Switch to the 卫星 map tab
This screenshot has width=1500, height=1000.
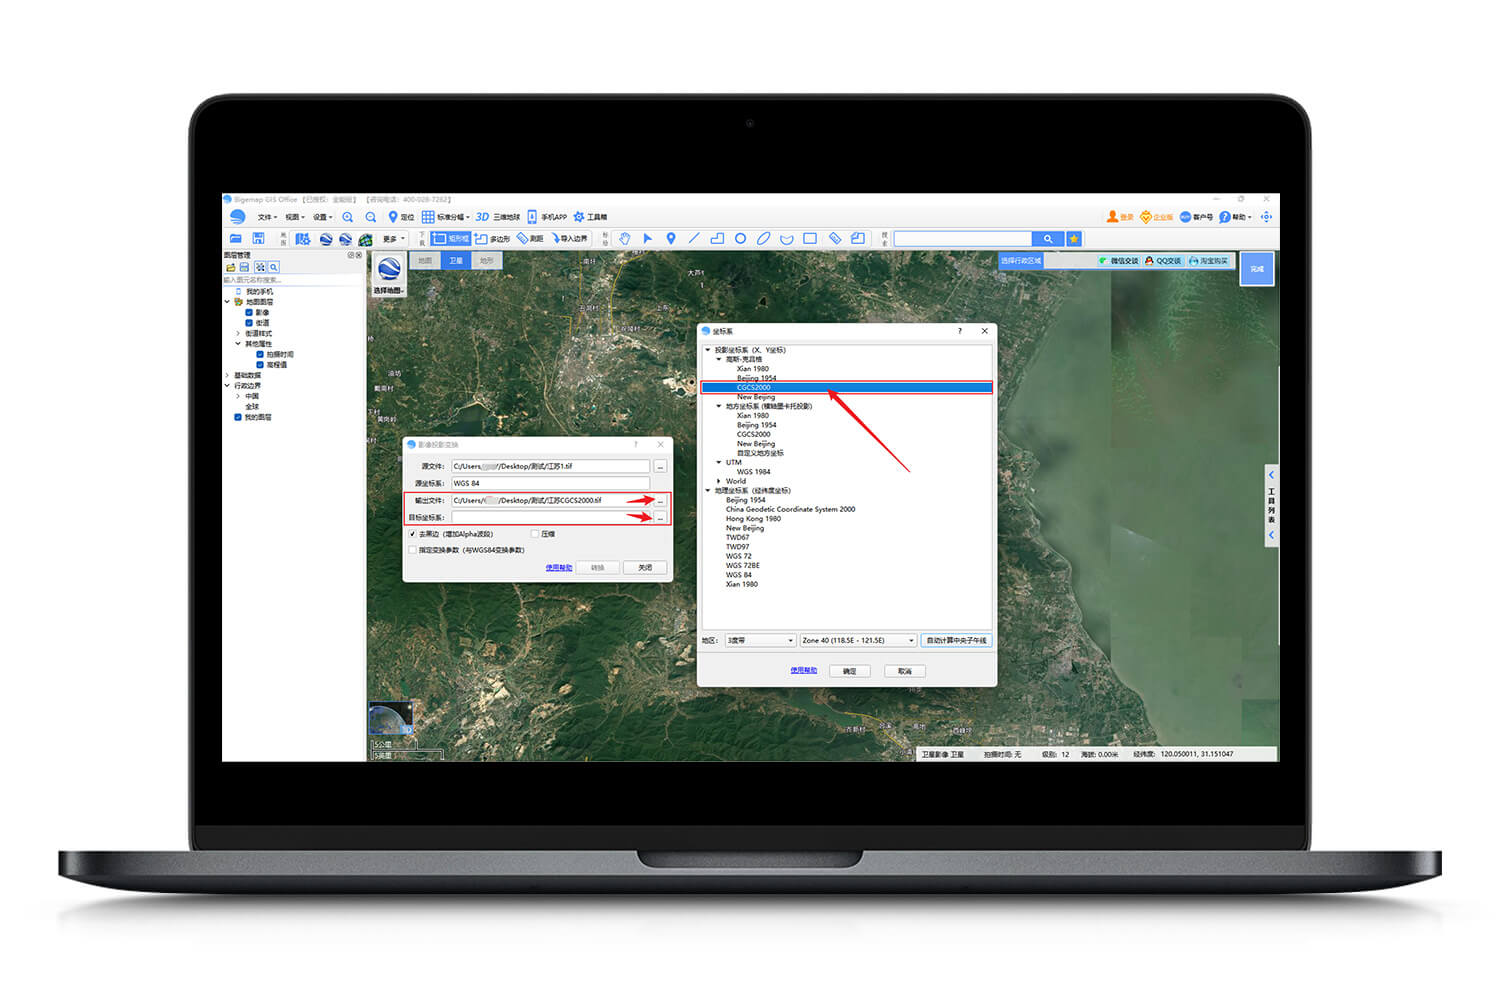456,261
